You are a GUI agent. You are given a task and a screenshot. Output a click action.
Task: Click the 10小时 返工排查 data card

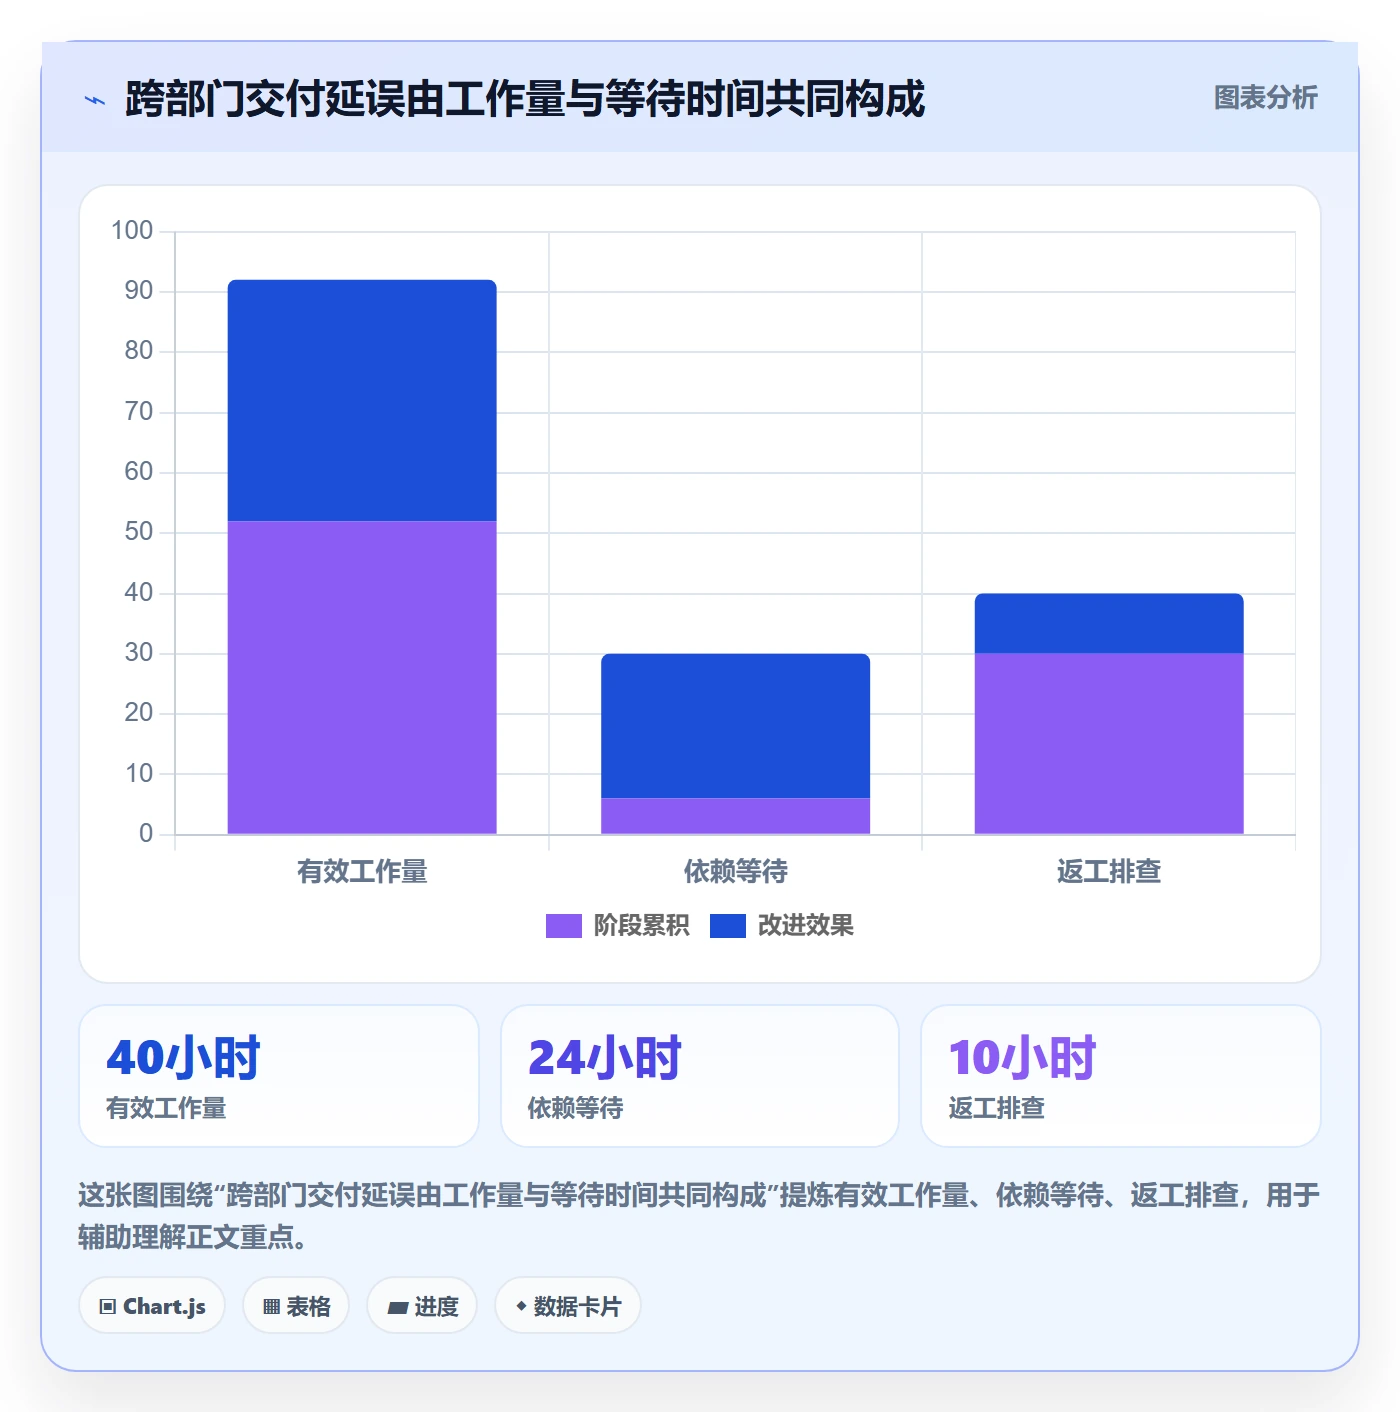click(1121, 1076)
